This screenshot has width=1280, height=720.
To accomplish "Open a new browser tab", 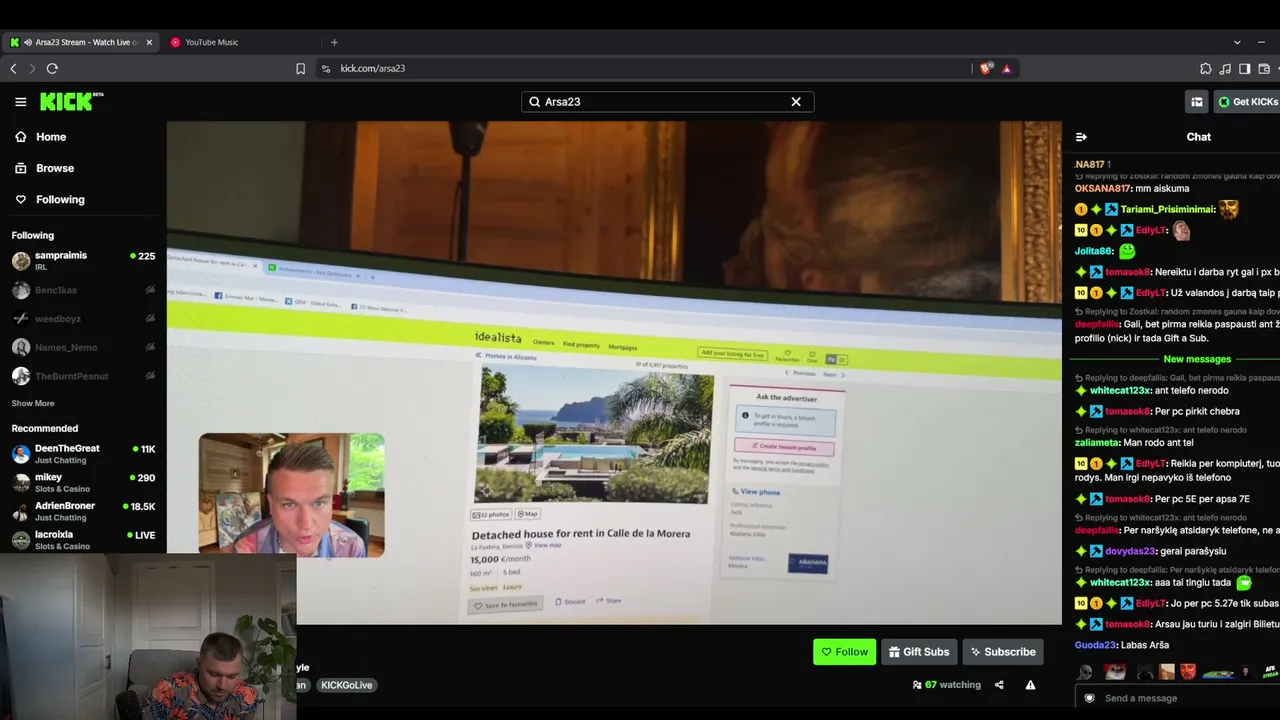I will (334, 42).
